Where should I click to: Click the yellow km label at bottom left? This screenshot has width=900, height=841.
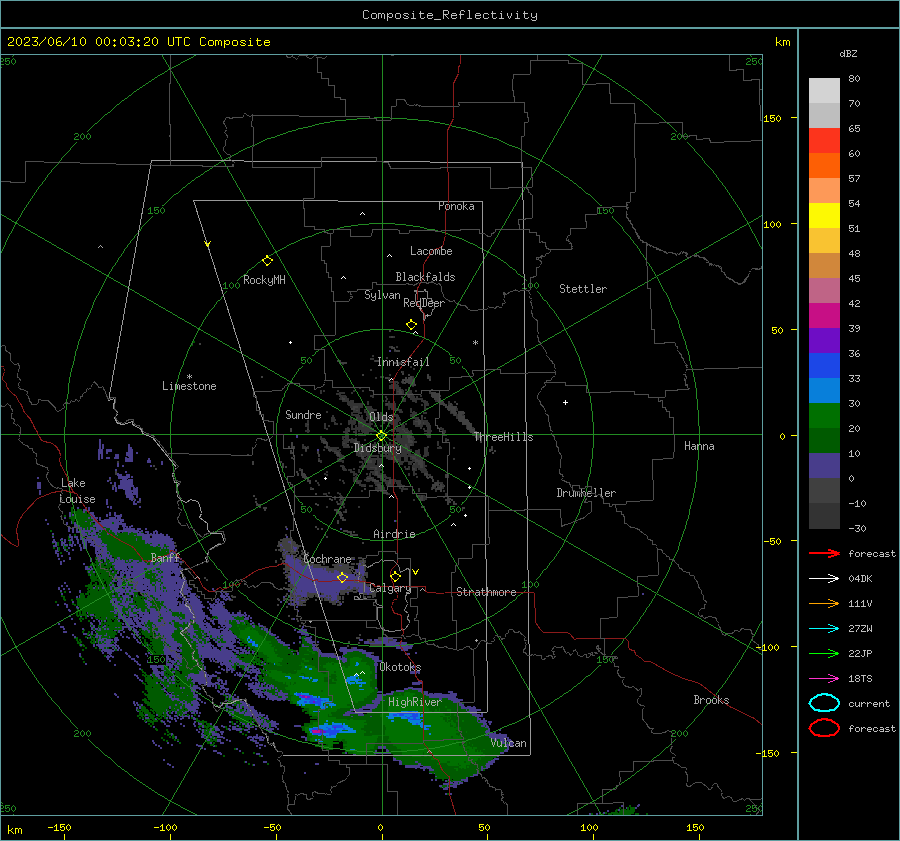[14, 830]
